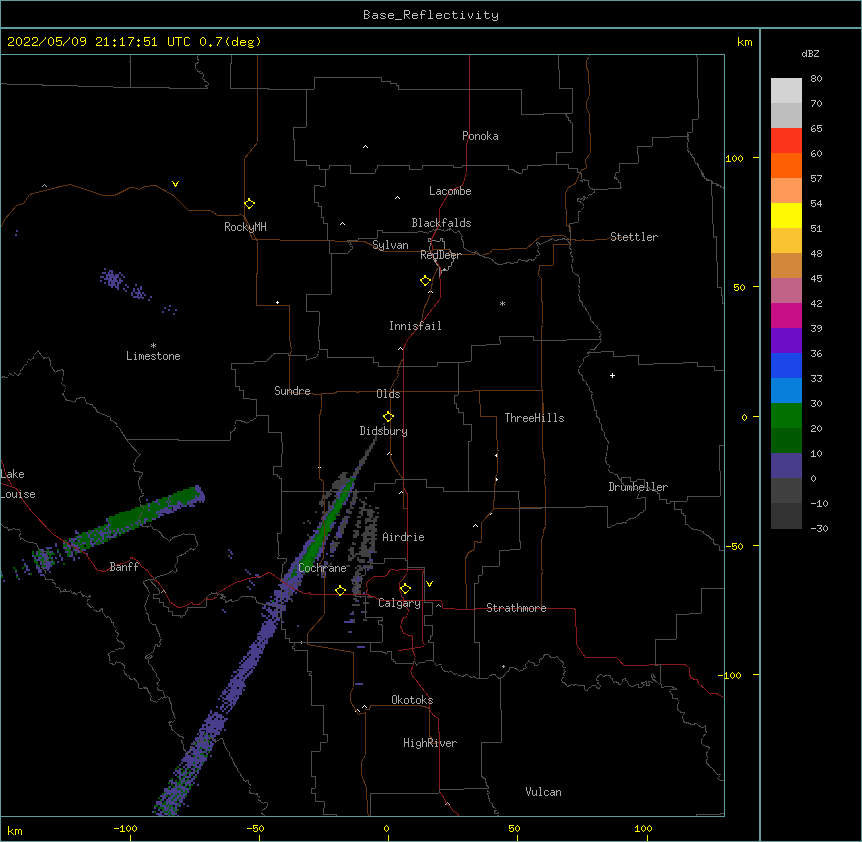
Task: Select the white asterisk above Limestone label
Action: pos(153,346)
